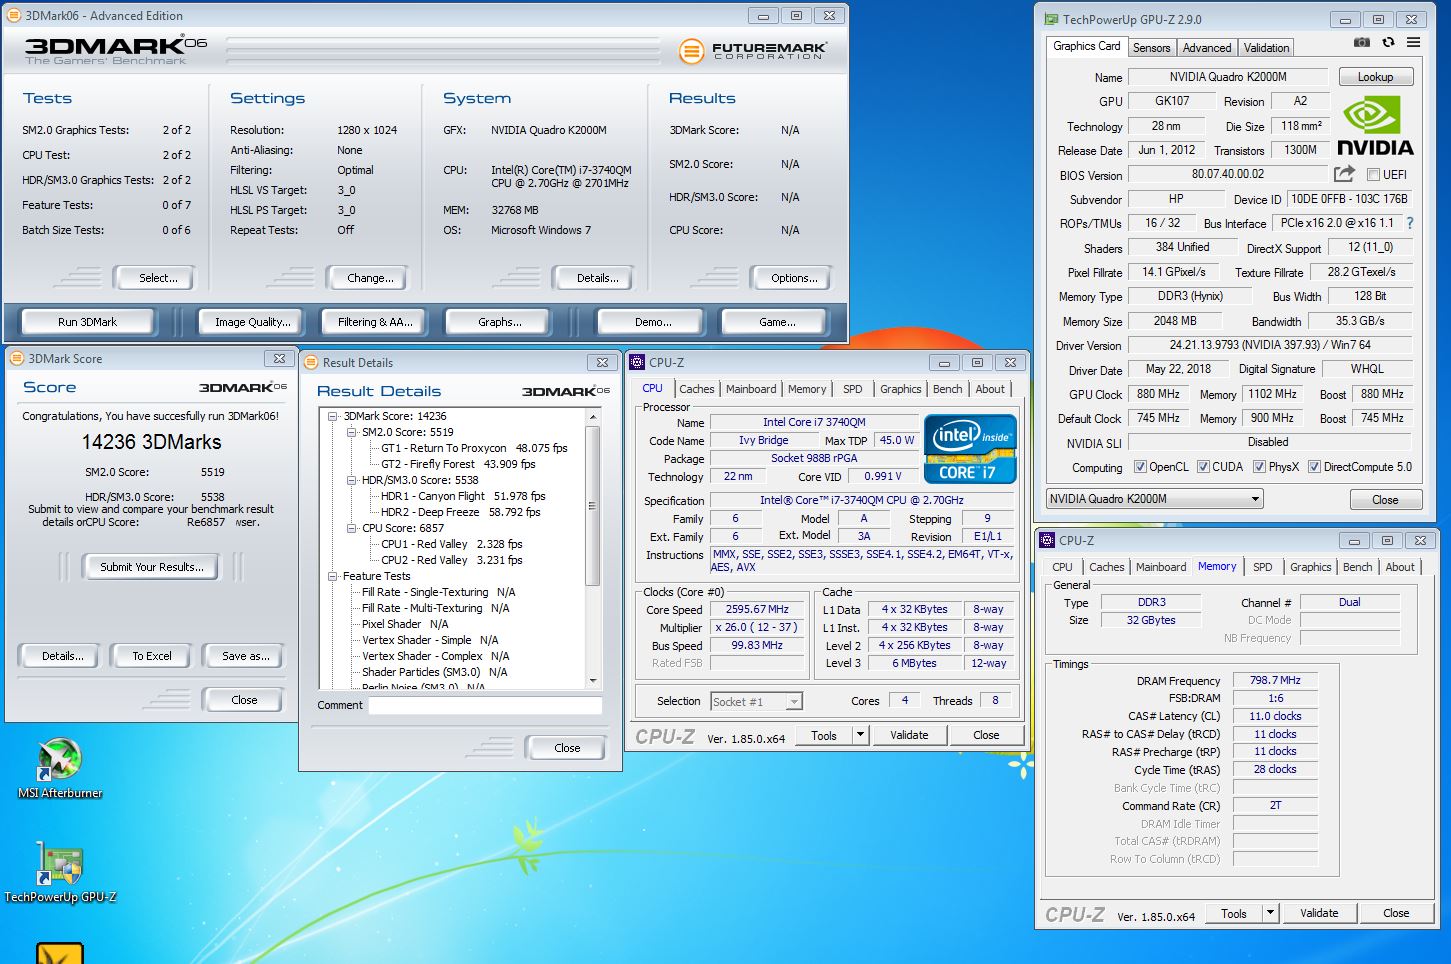
Task: Click the 3DMark06 main window title icon
Action: [x=14, y=15]
